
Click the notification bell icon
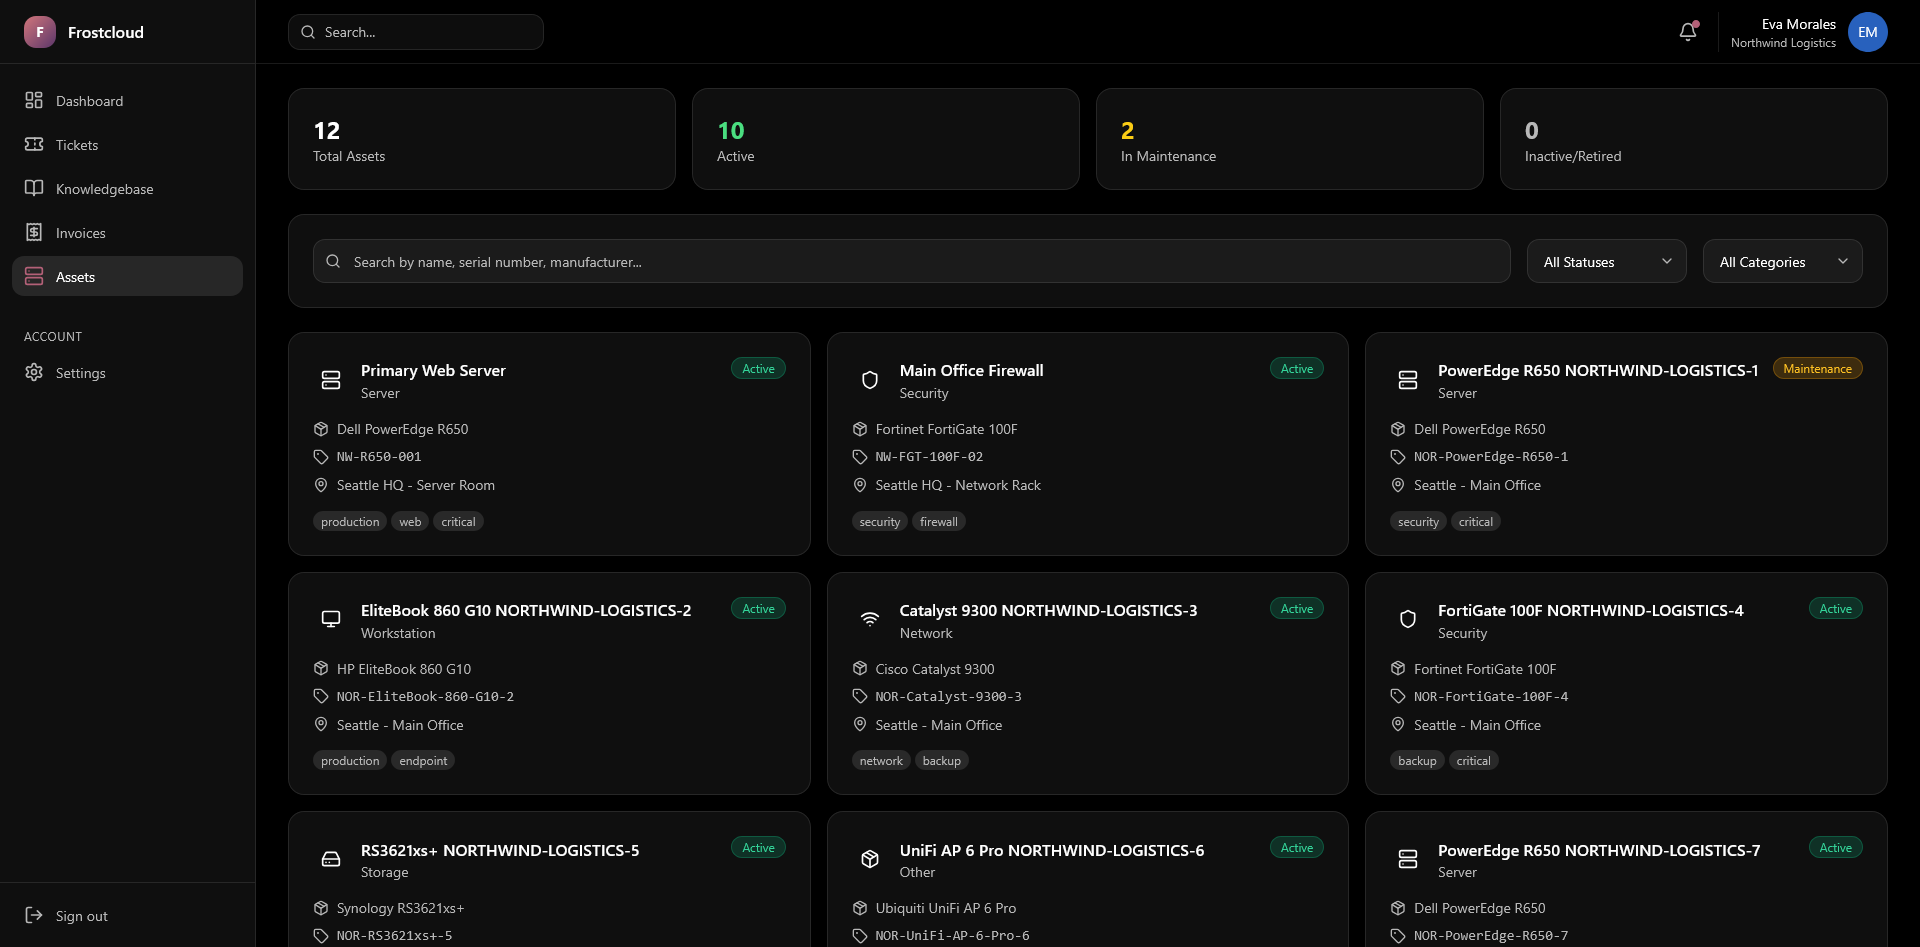click(x=1688, y=32)
